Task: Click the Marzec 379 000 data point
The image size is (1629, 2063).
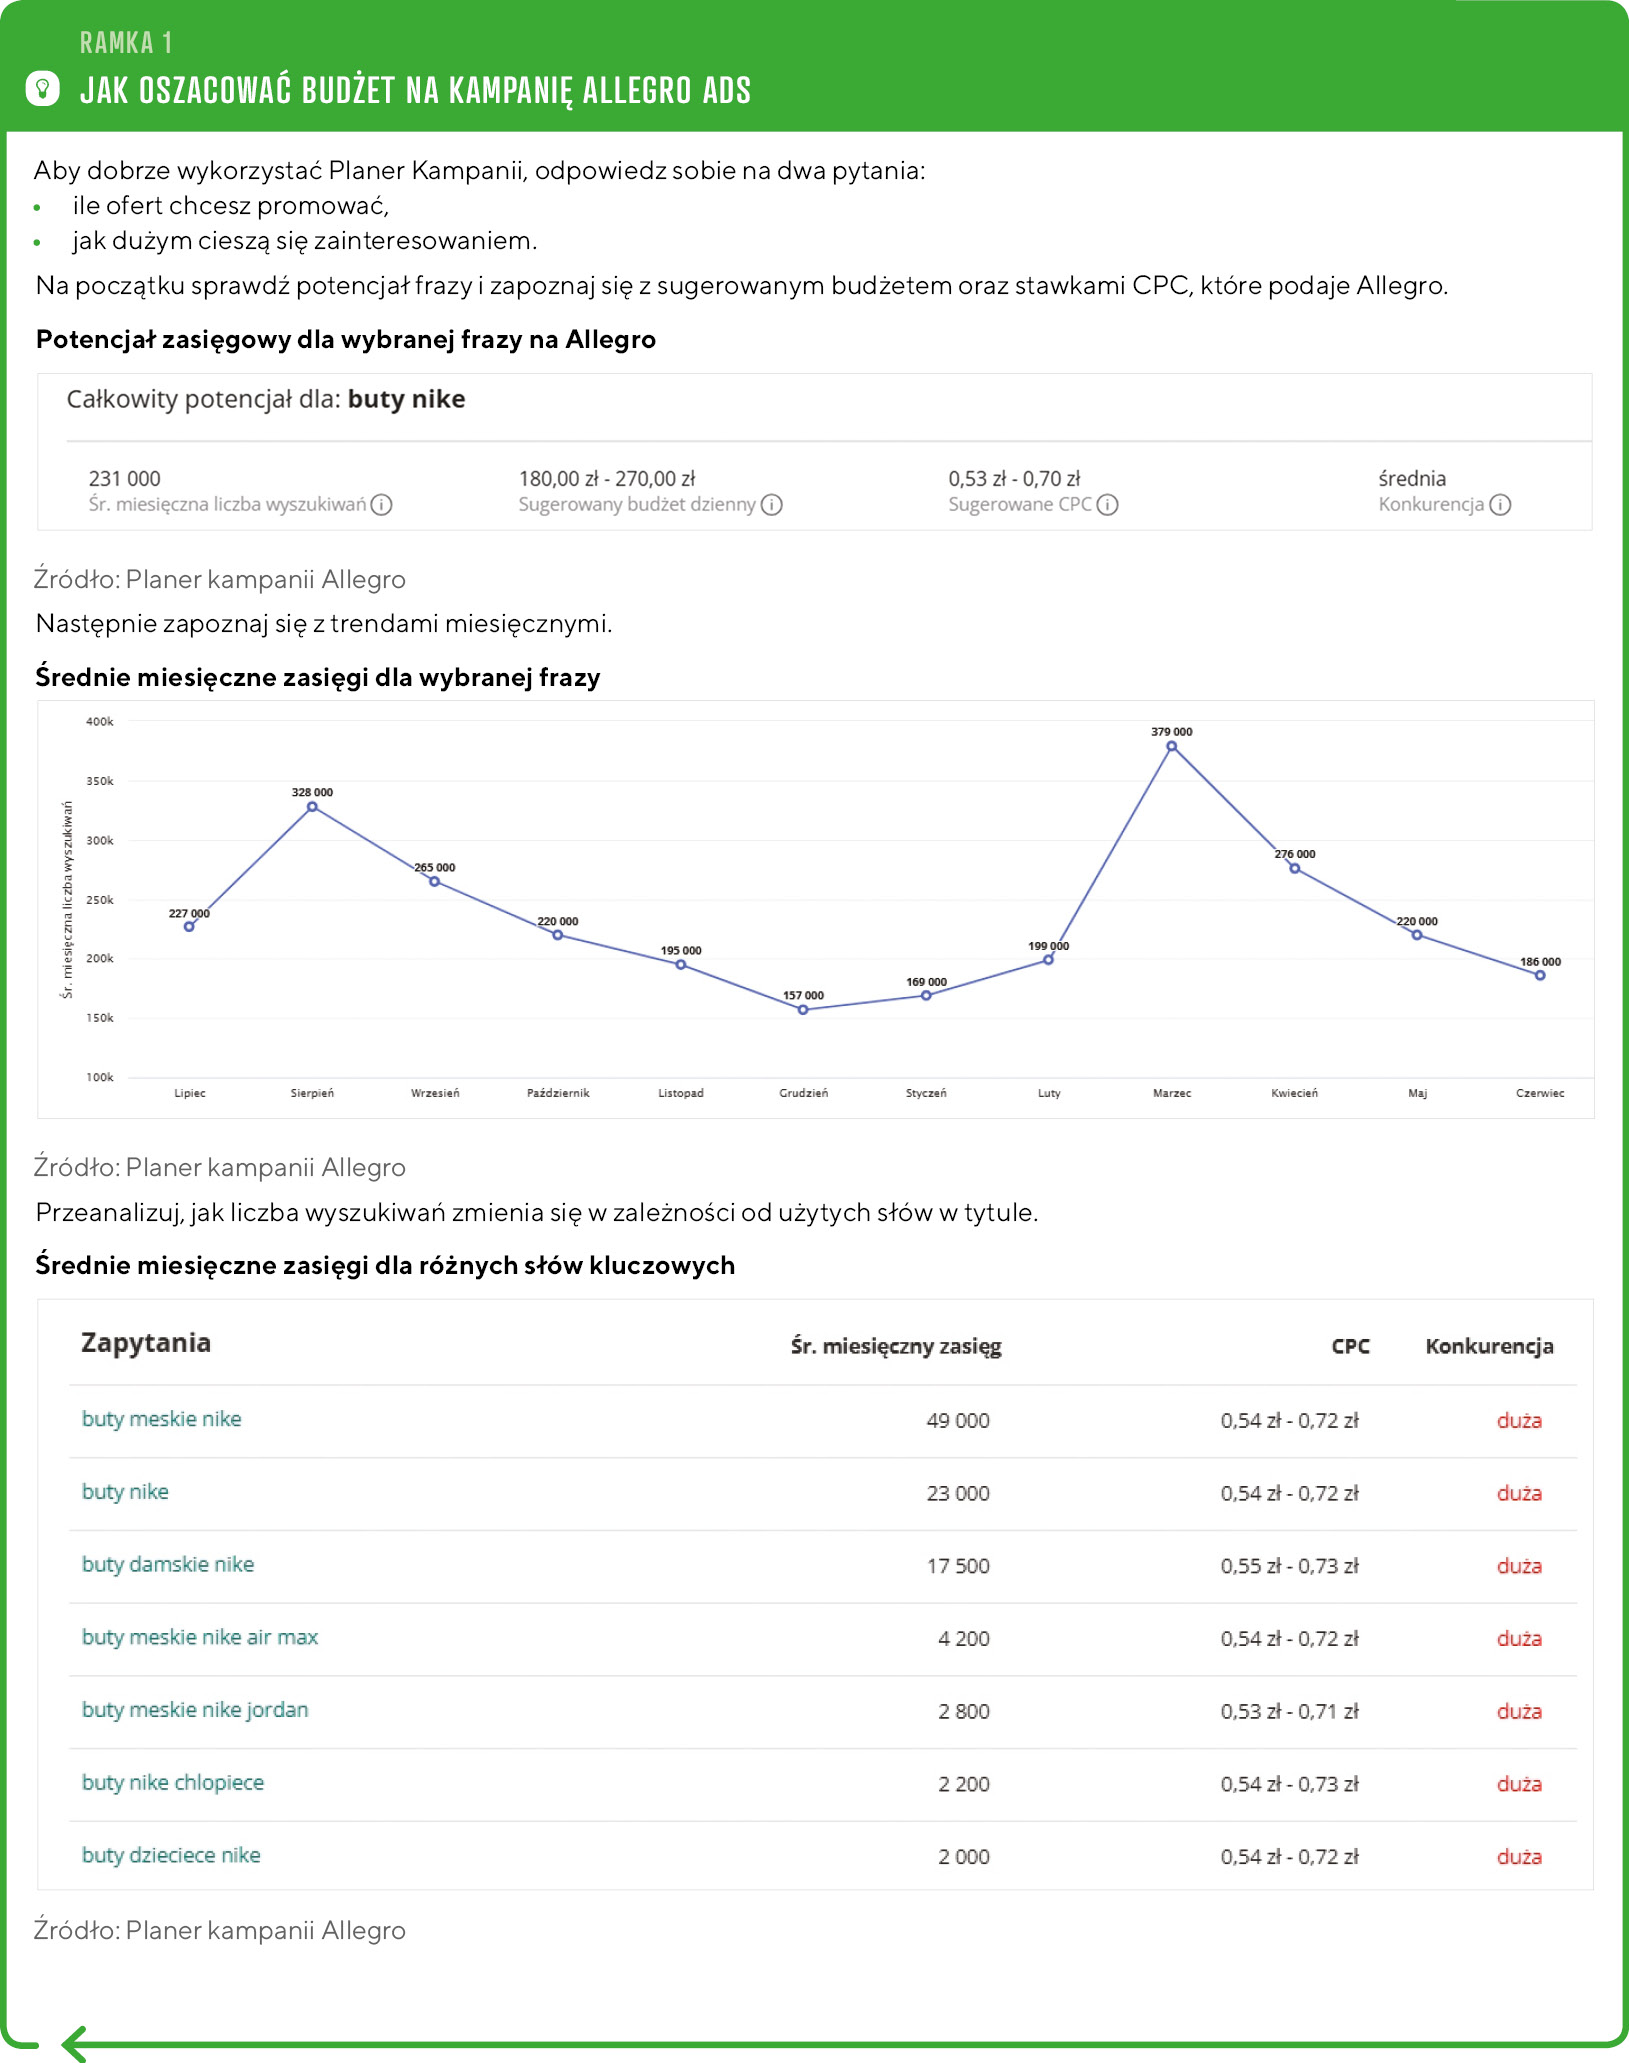Action: (x=1171, y=746)
